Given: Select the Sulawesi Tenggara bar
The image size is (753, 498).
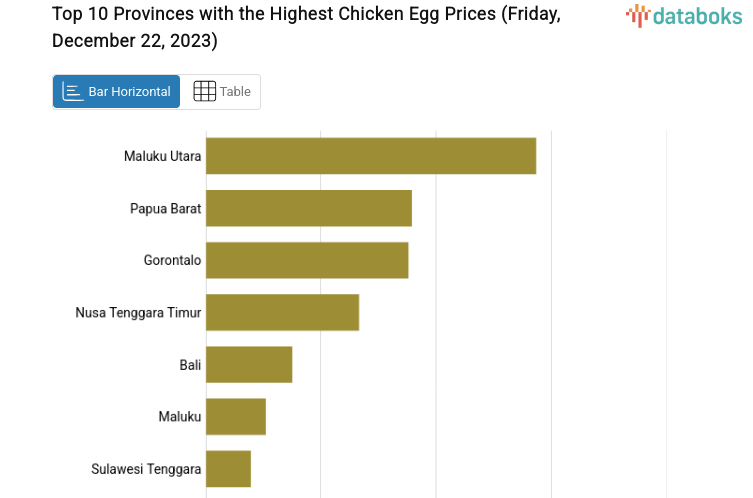Looking at the screenshot, I should pos(228,468).
